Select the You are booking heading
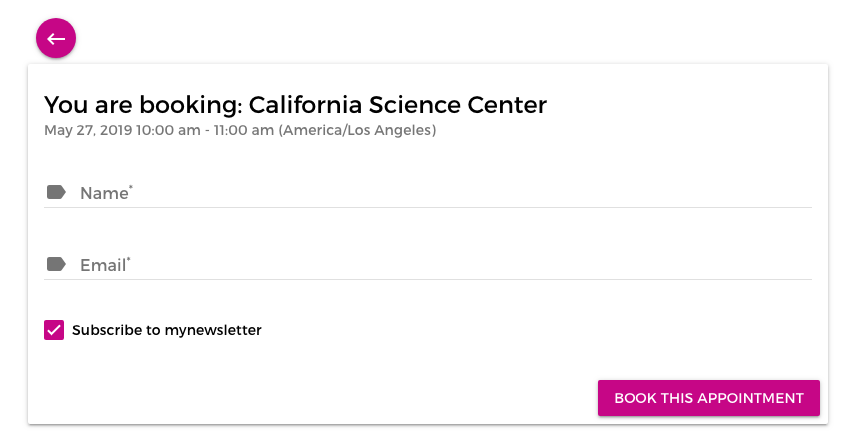The image size is (847, 438). coord(295,105)
